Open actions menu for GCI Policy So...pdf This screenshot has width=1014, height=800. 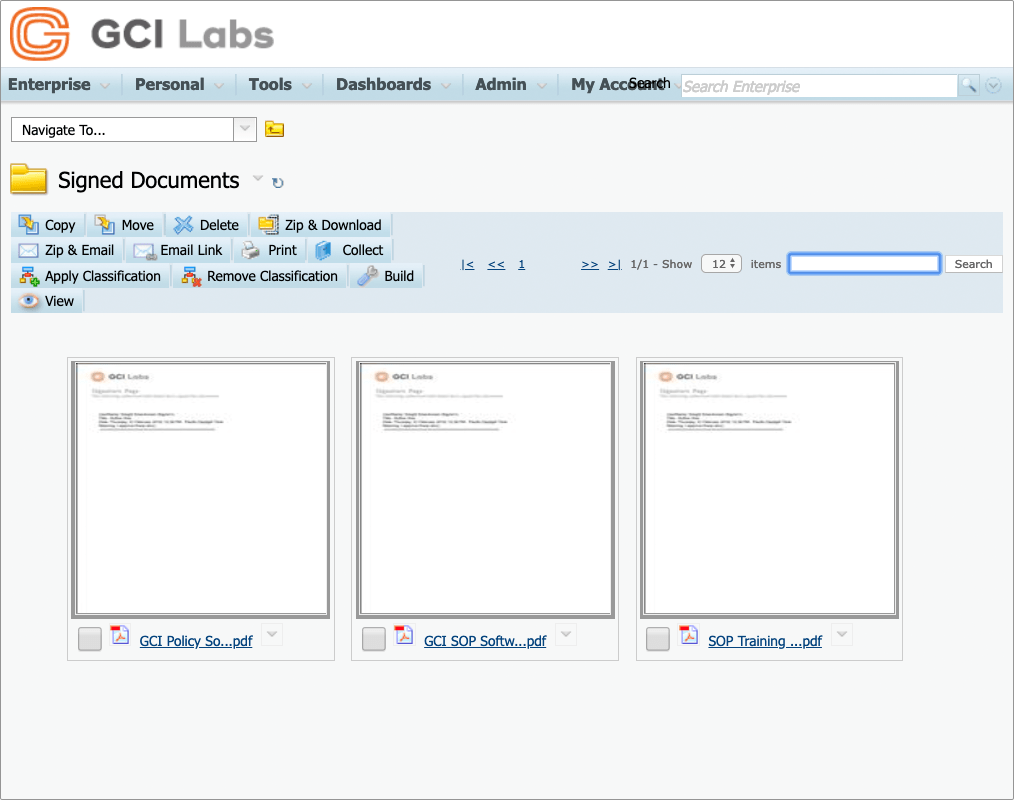click(x=272, y=634)
